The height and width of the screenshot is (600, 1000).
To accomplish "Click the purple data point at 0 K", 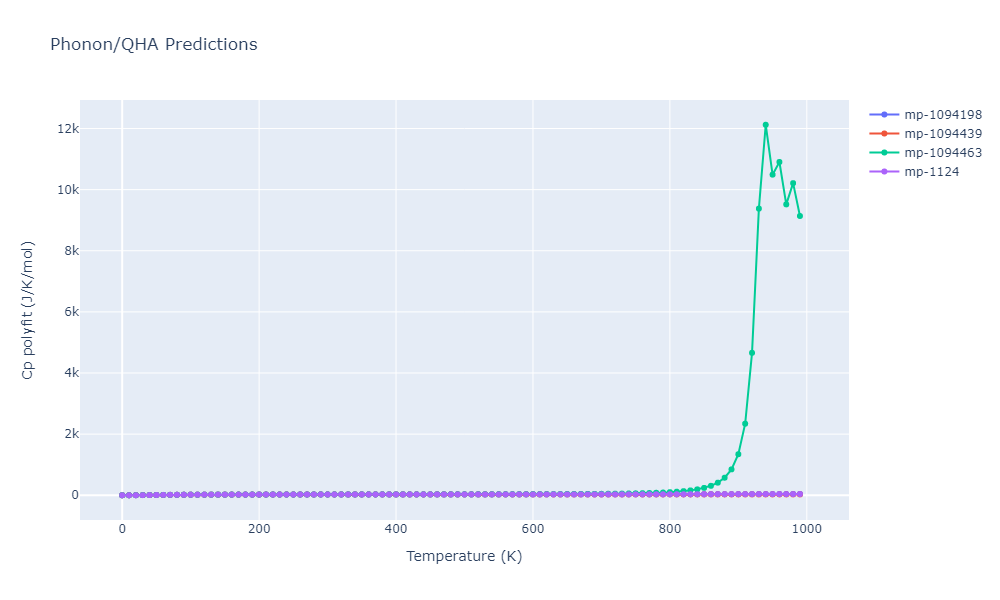I will tap(122, 495).
